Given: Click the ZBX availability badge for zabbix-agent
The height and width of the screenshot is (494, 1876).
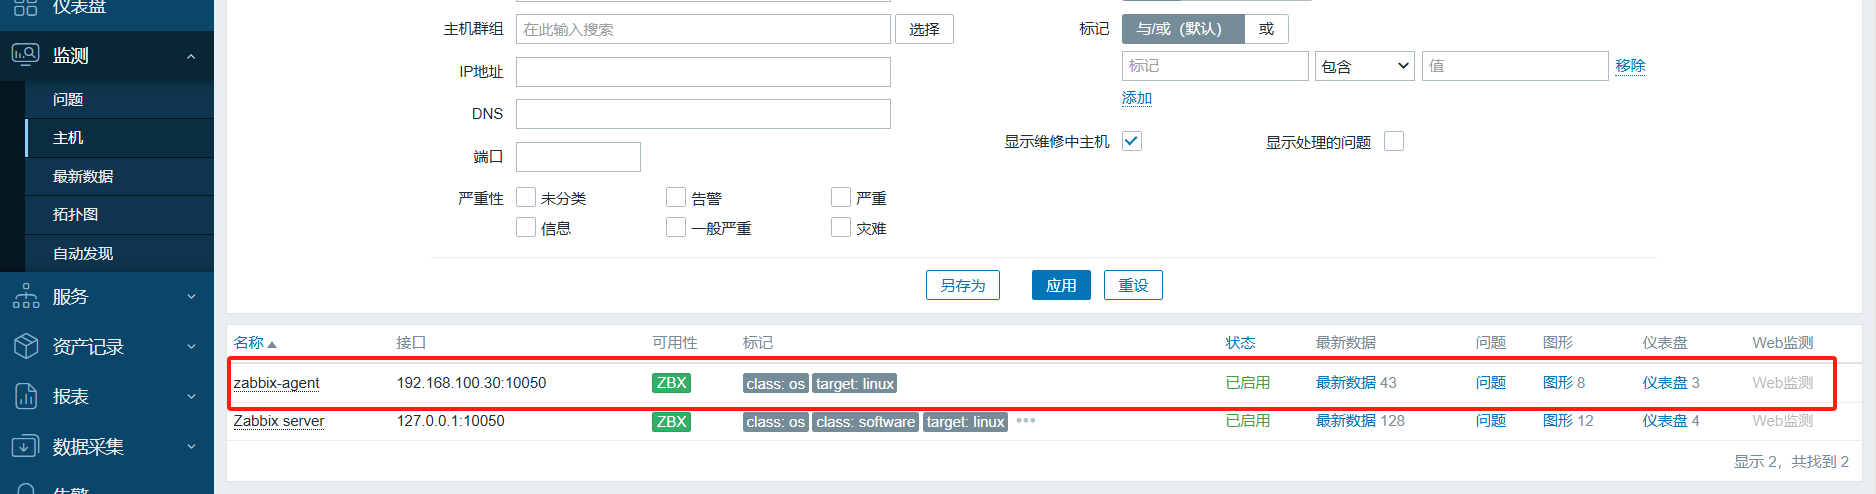Looking at the screenshot, I should tap(671, 383).
